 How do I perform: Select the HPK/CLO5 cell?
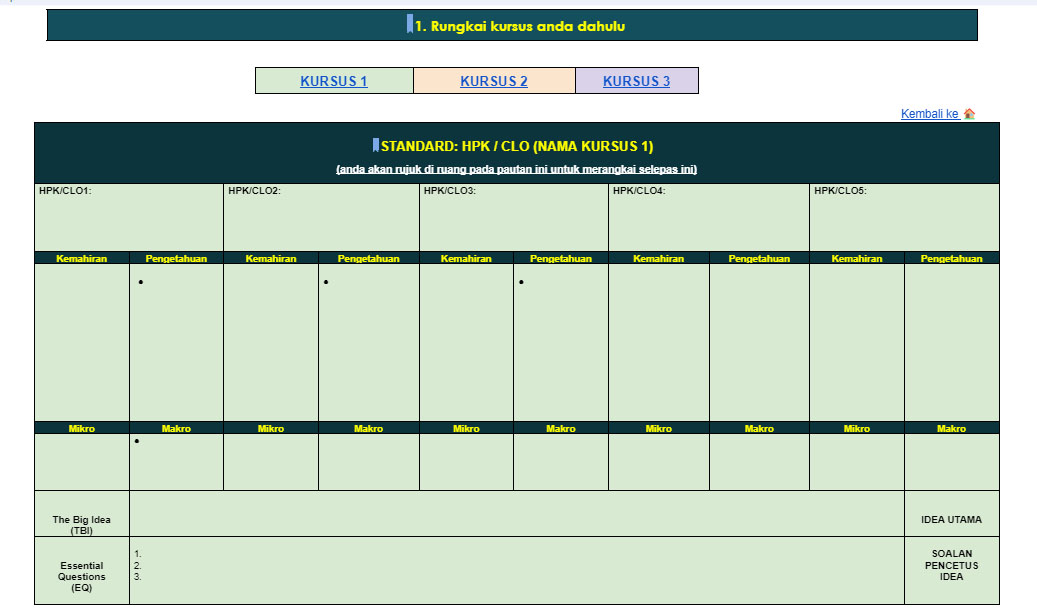pyautogui.click(x=903, y=218)
